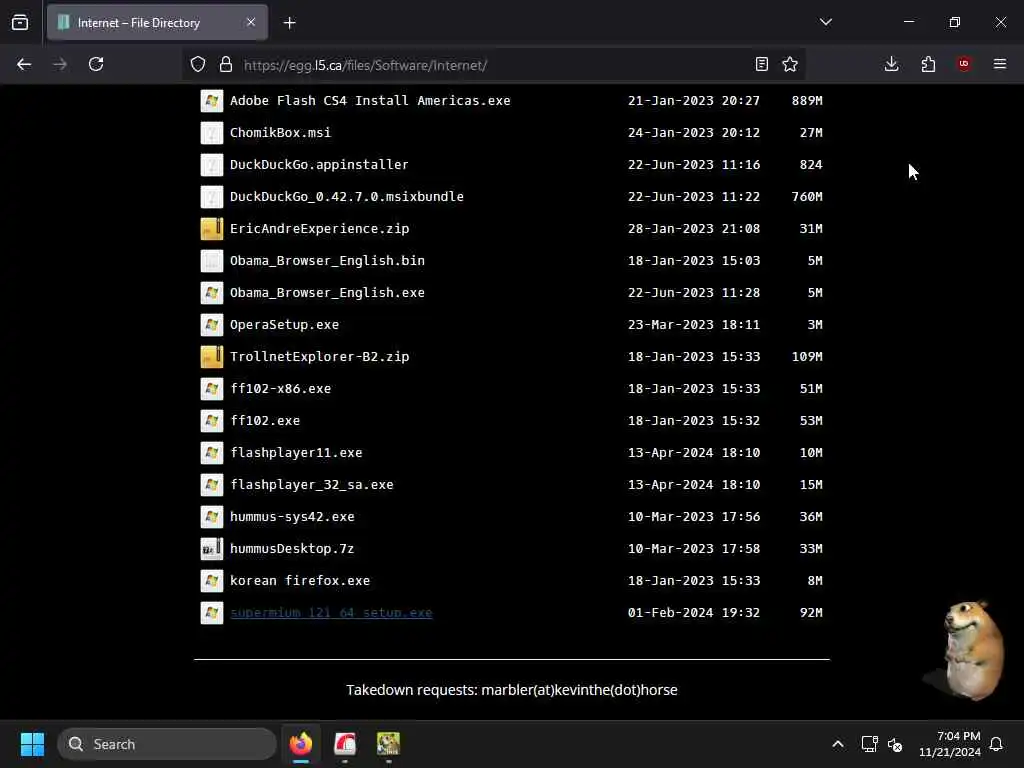
Task: Bookmark this page with the star
Action: click(790, 64)
